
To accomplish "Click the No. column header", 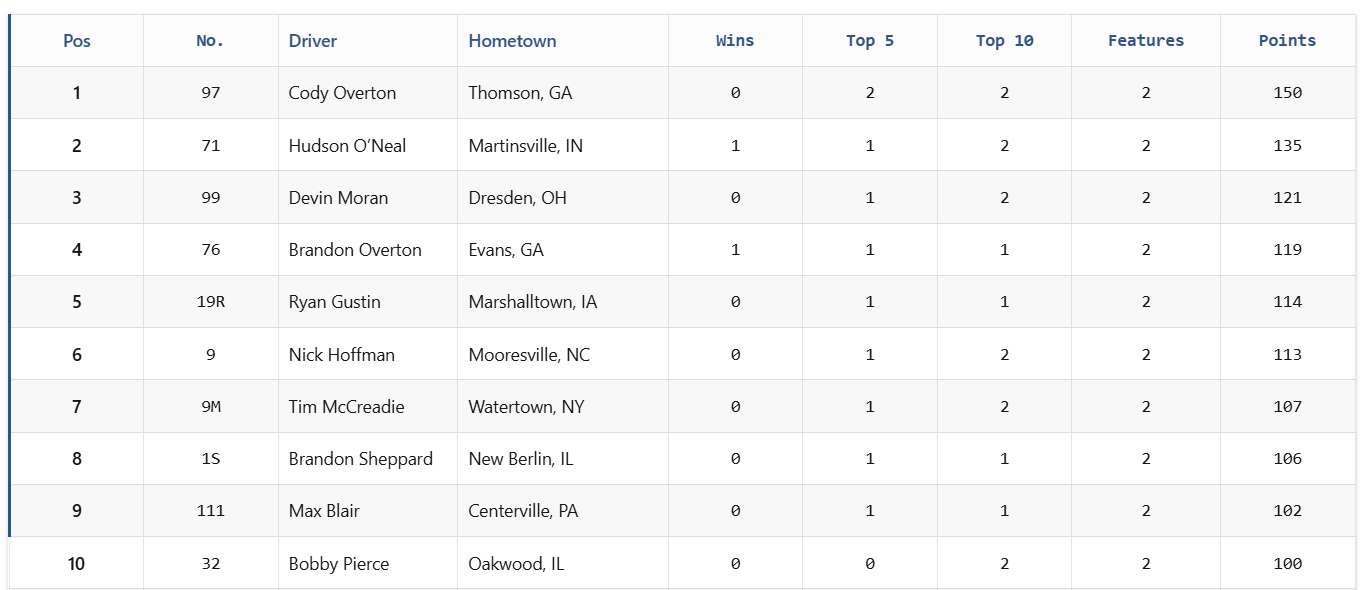I will pyautogui.click(x=210, y=41).
